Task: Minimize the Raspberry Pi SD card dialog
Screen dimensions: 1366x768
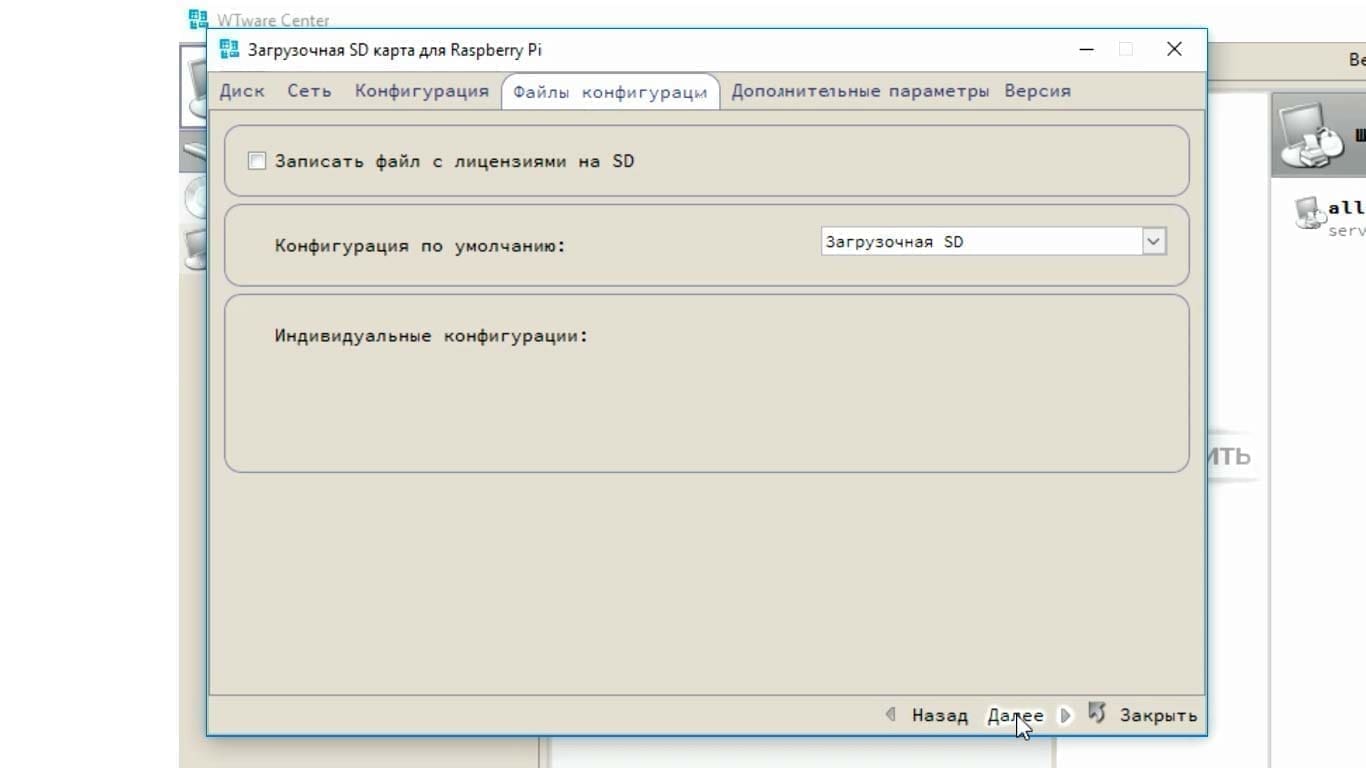Action: [1087, 49]
